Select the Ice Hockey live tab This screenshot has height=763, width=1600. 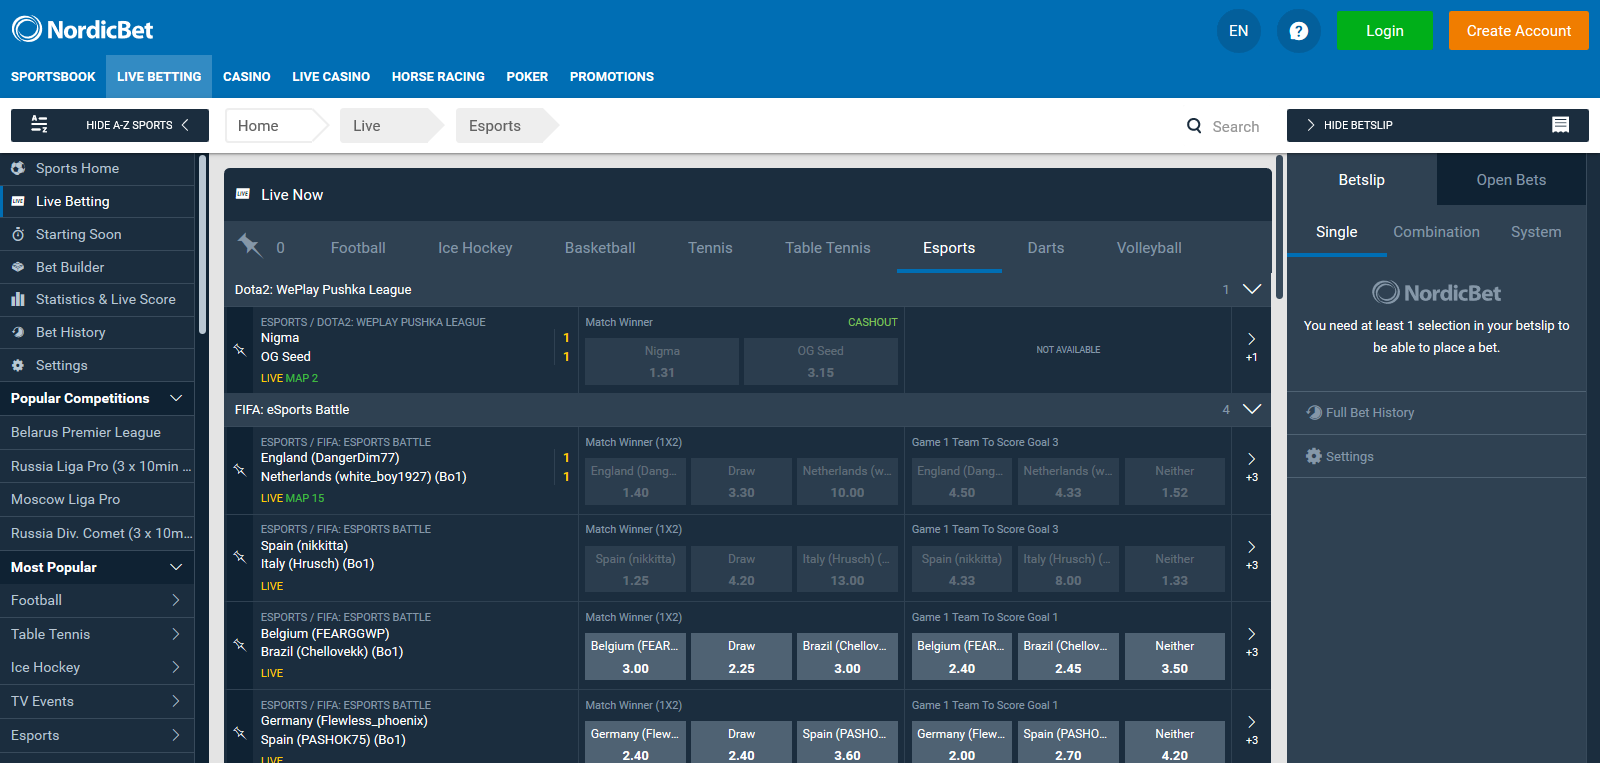pos(474,248)
